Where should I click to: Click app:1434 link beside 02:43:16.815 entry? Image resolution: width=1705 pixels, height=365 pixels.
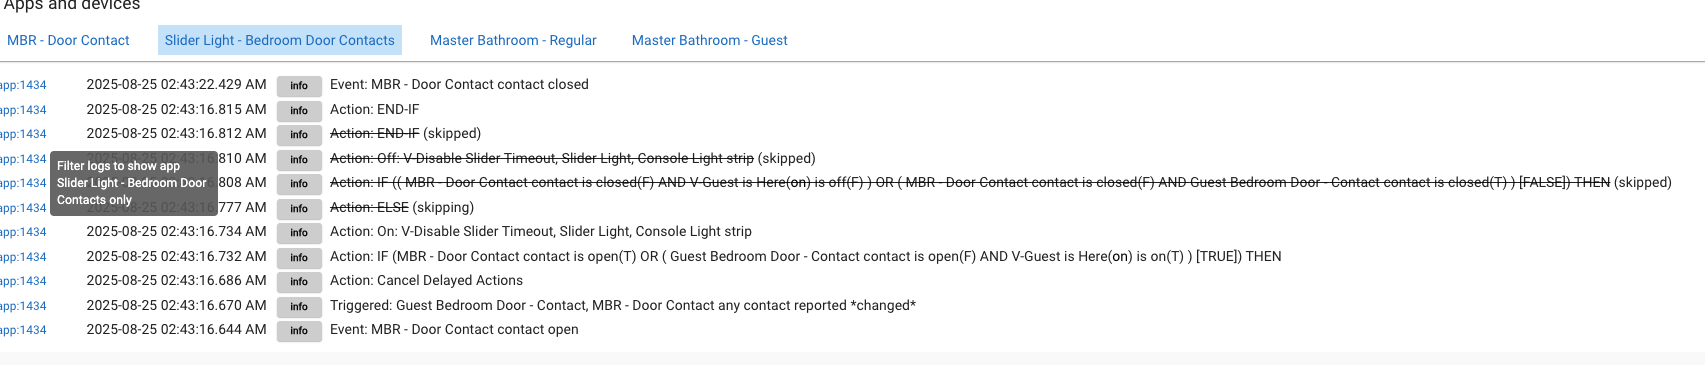pos(23,110)
